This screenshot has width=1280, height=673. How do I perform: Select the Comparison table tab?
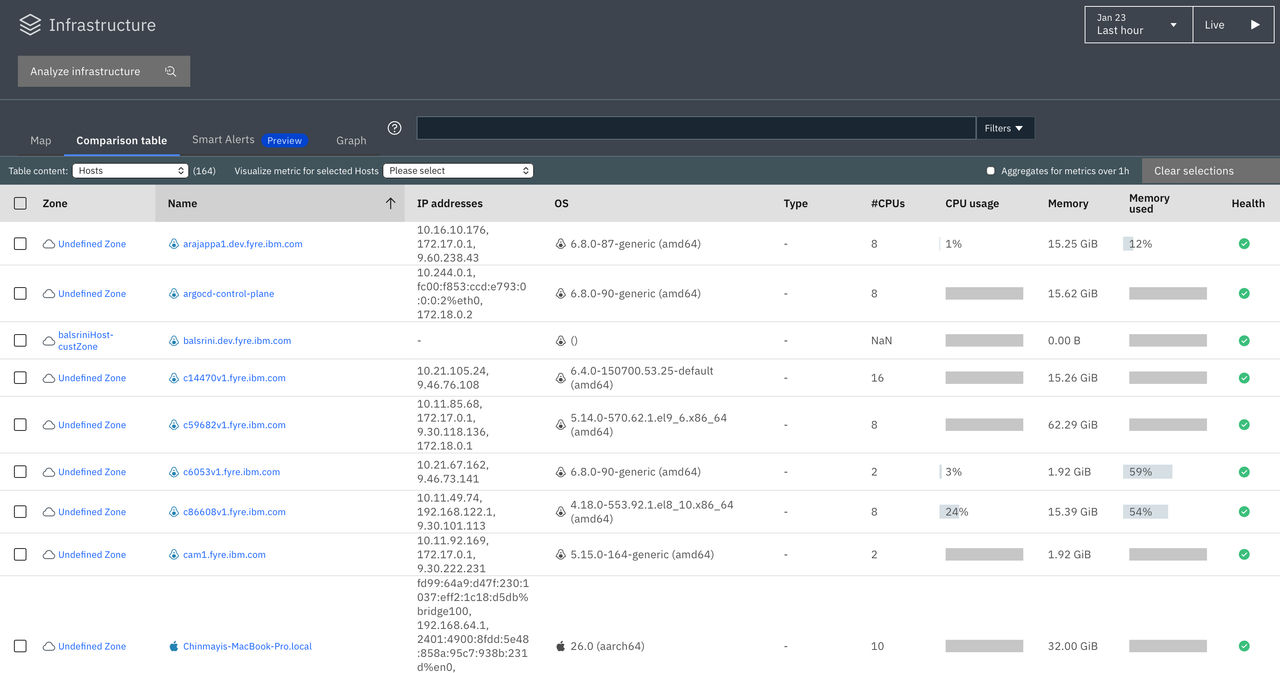coord(122,141)
